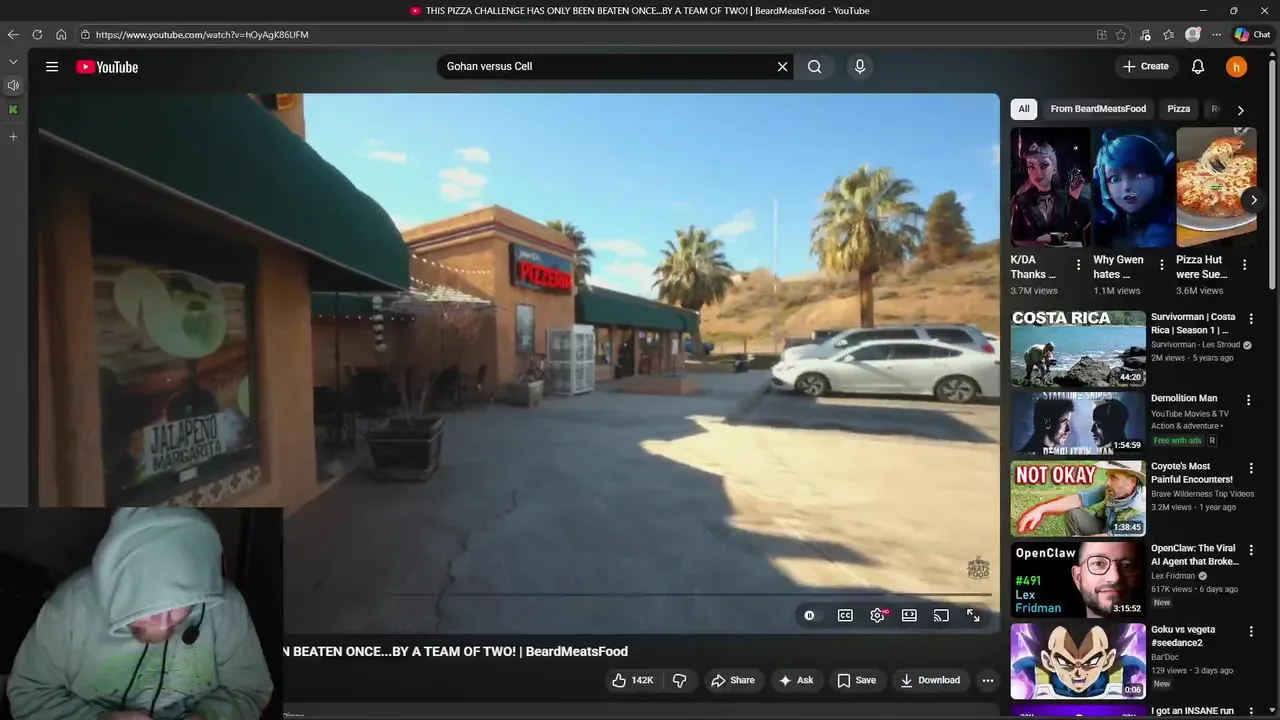Open the green K pinned tab

point(13,110)
